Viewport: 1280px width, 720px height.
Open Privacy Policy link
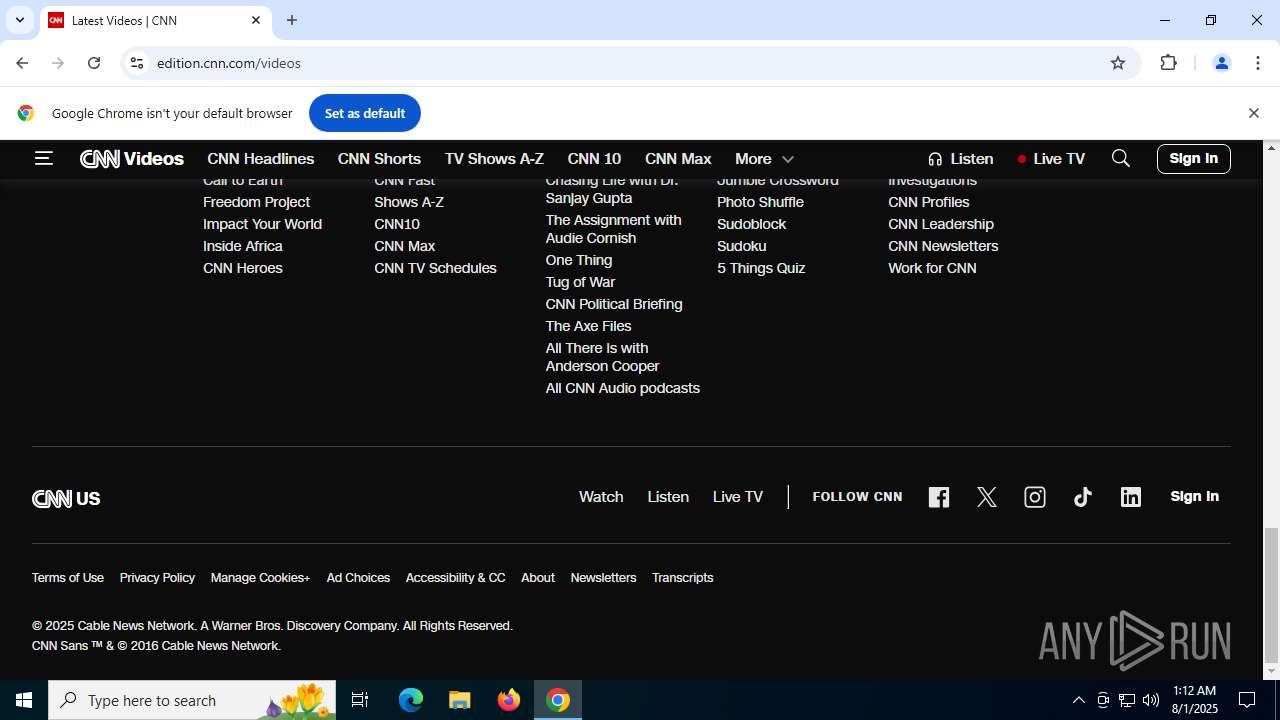157,578
